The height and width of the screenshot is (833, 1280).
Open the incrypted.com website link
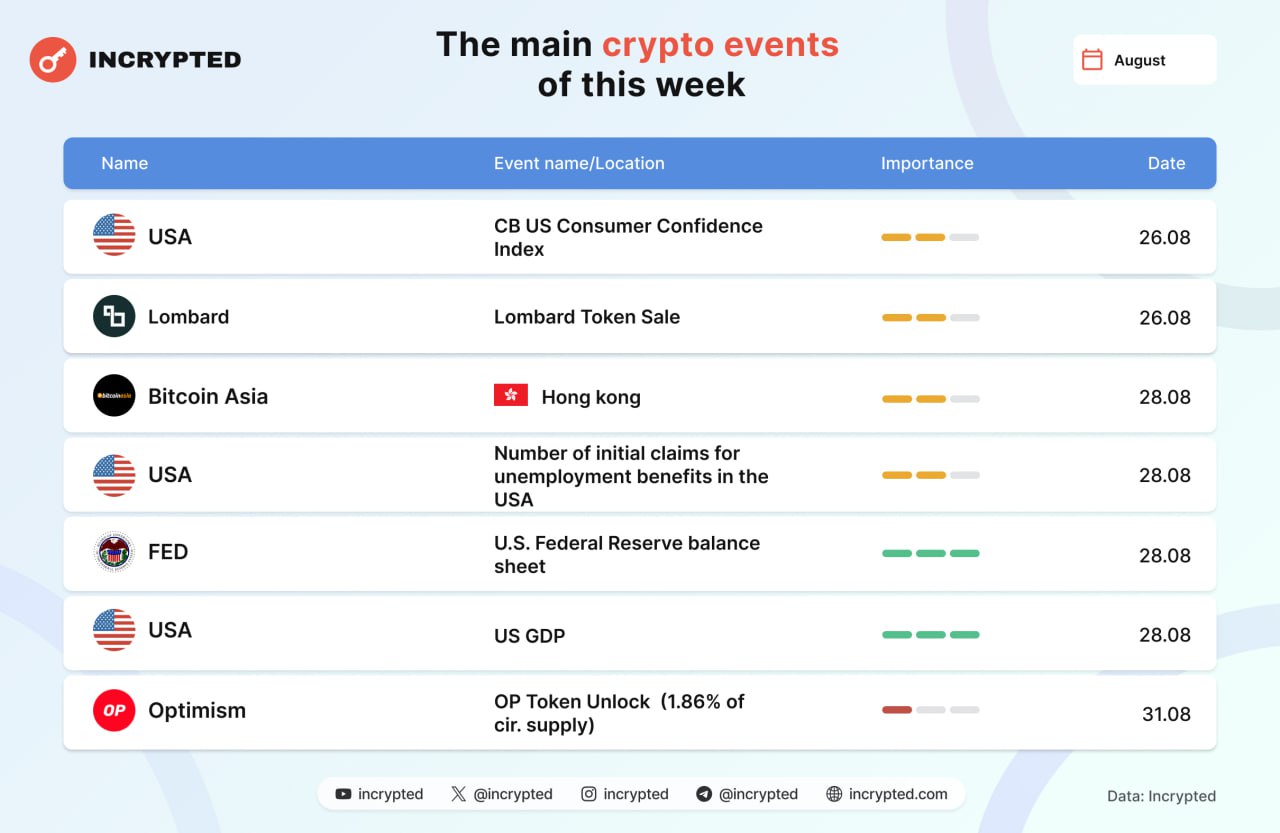pyautogui.click(x=897, y=794)
